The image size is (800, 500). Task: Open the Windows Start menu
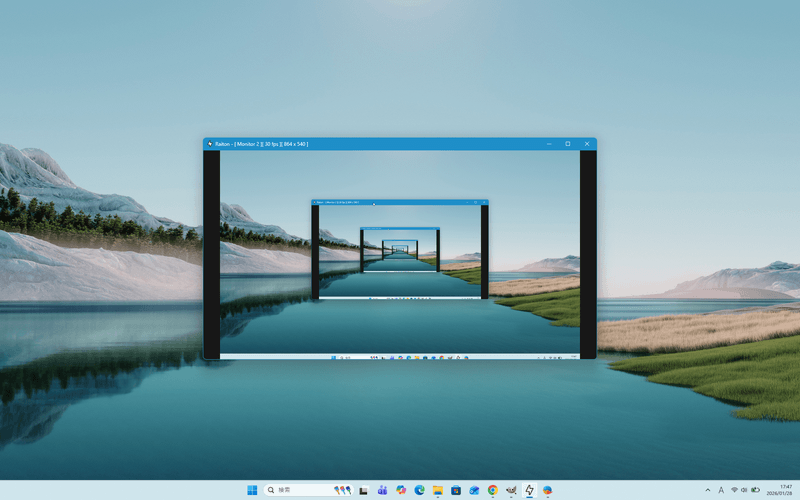point(252,490)
